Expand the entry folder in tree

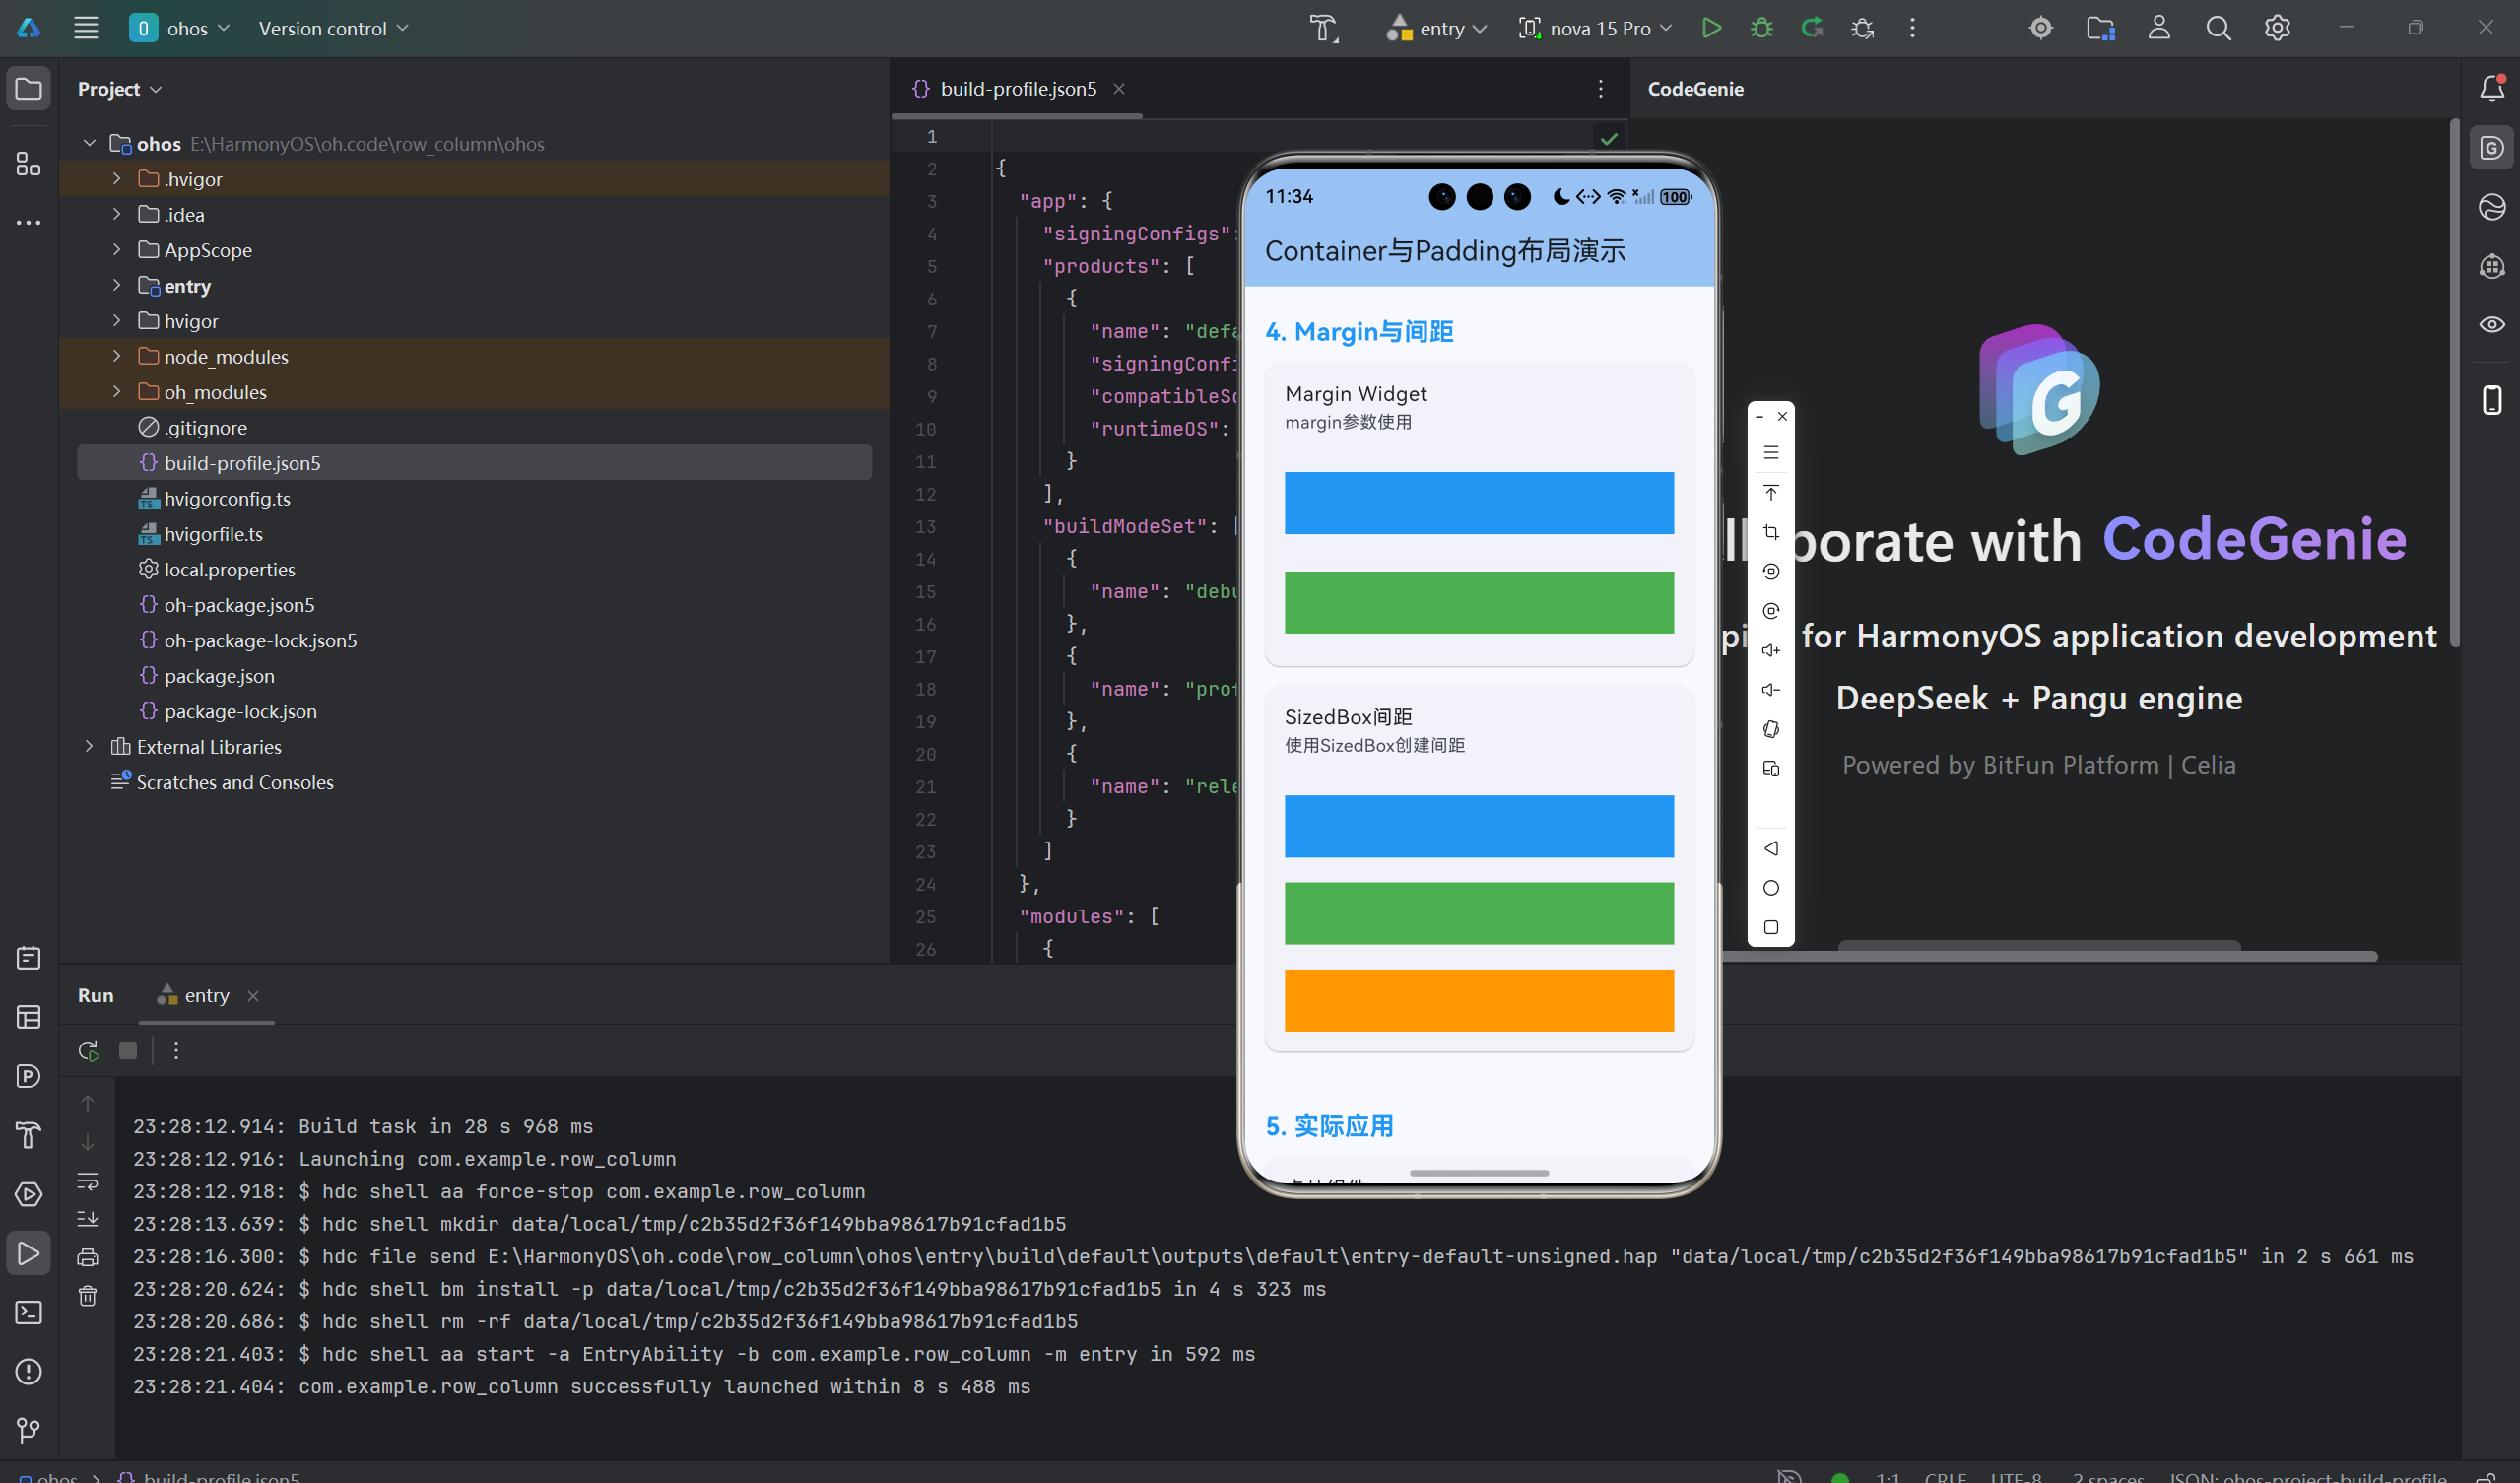pyautogui.click(x=116, y=286)
